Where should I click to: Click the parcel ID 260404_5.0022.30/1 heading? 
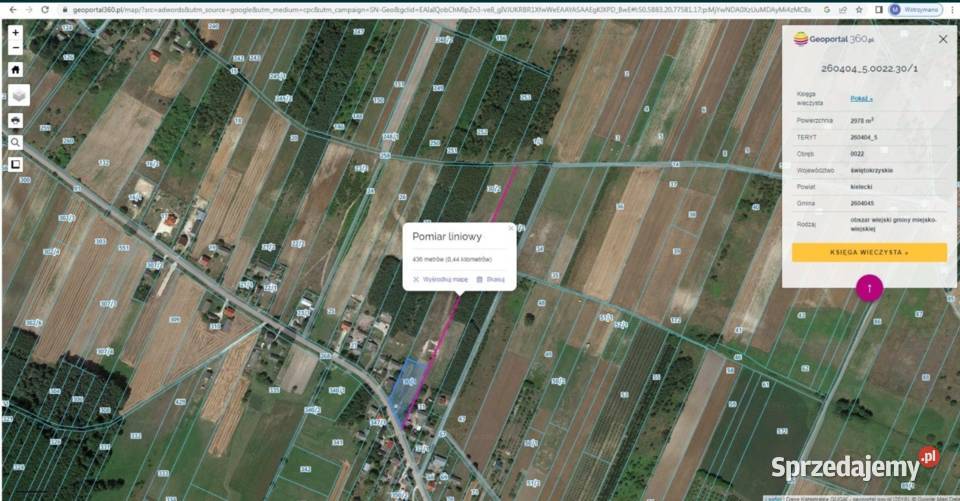[x=869, y=69]
